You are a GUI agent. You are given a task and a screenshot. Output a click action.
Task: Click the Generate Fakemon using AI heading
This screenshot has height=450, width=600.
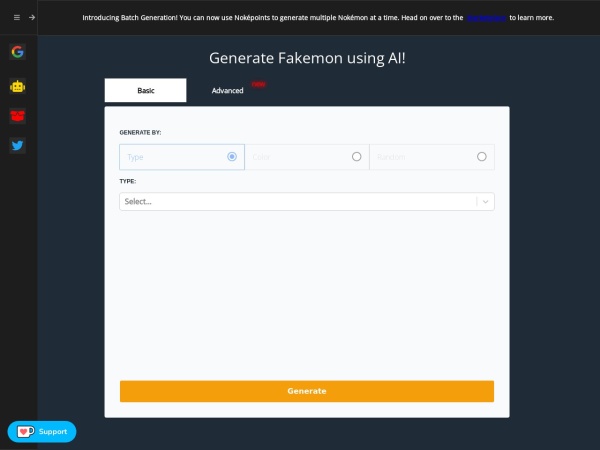(307, 58)
